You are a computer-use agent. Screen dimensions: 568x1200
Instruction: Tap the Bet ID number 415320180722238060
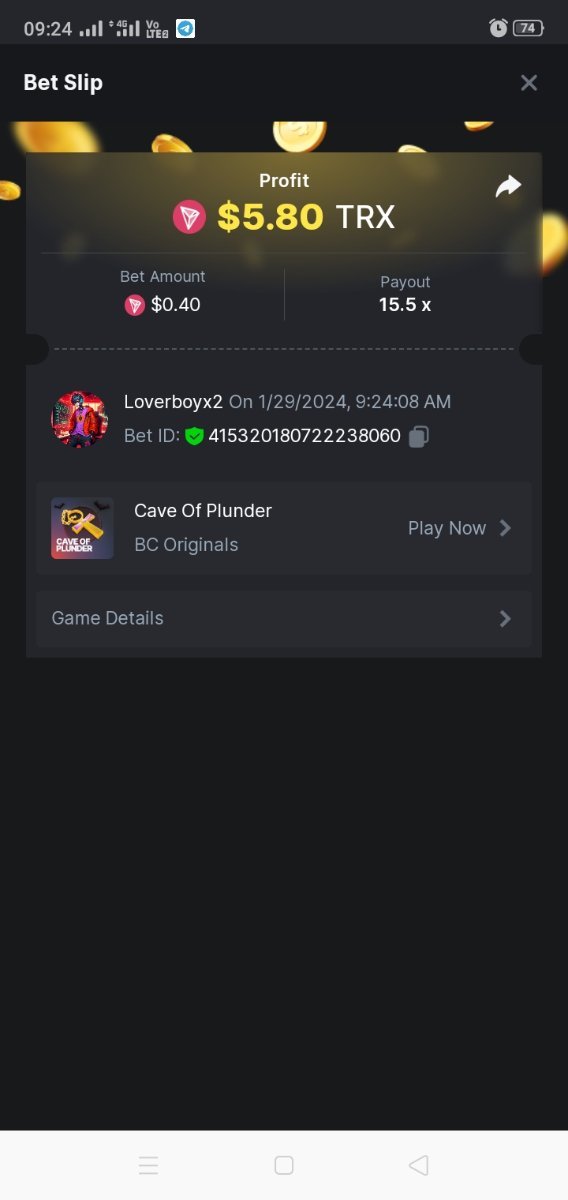(305, 436)
